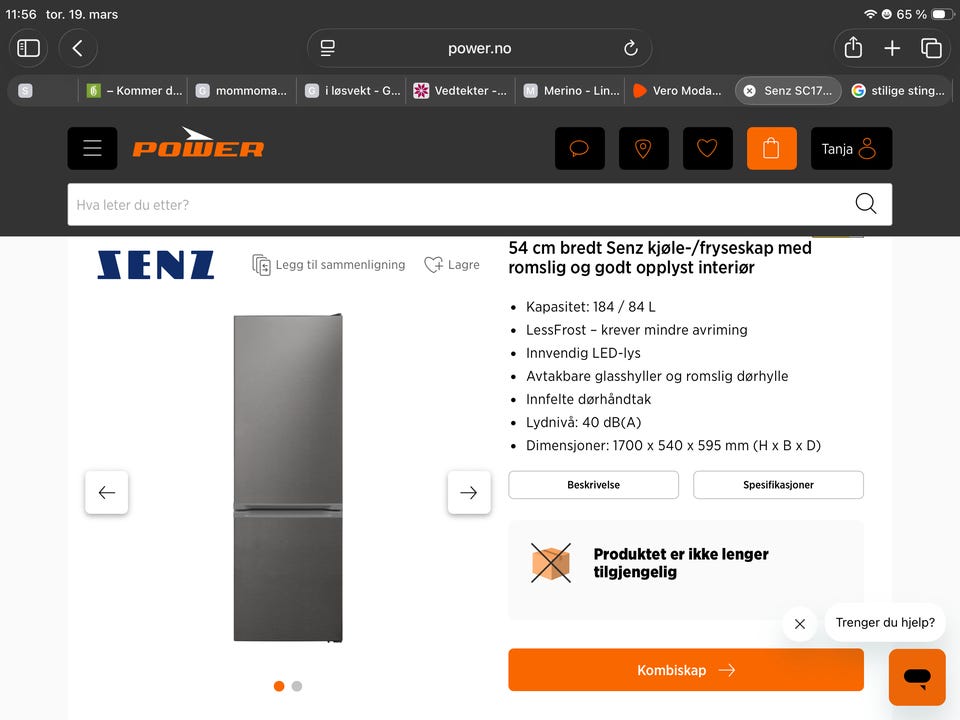This screenshot has width=960, height=720.
Task: Click the search magnifier icon
Action: 865,204
